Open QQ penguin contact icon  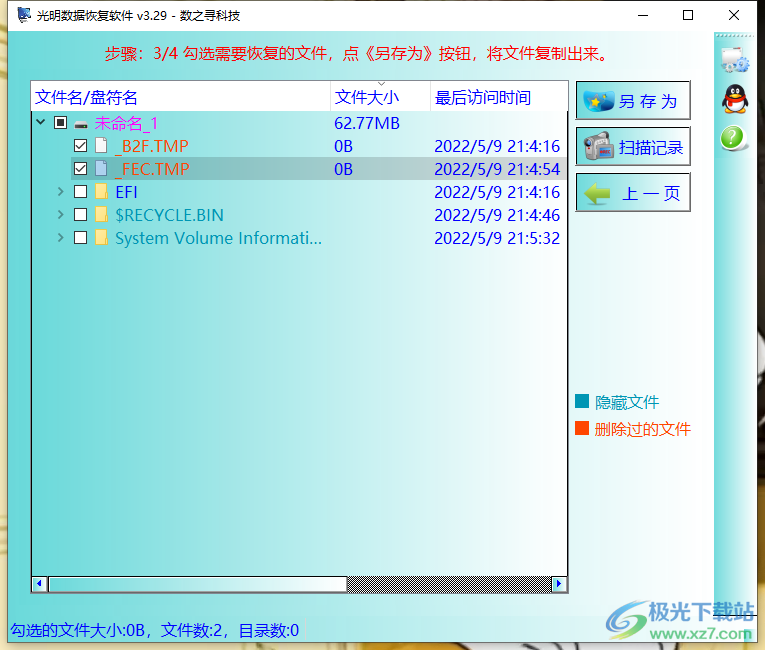click(x=735, y=99)
